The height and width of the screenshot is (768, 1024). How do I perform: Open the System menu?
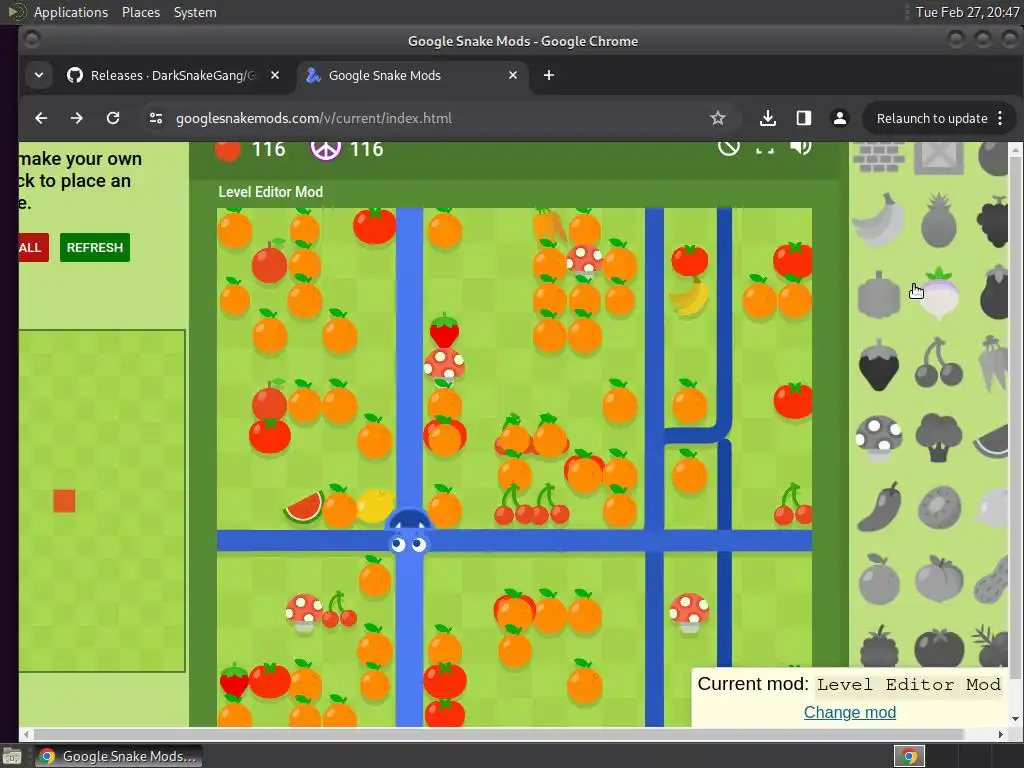(x=195, y=12)
